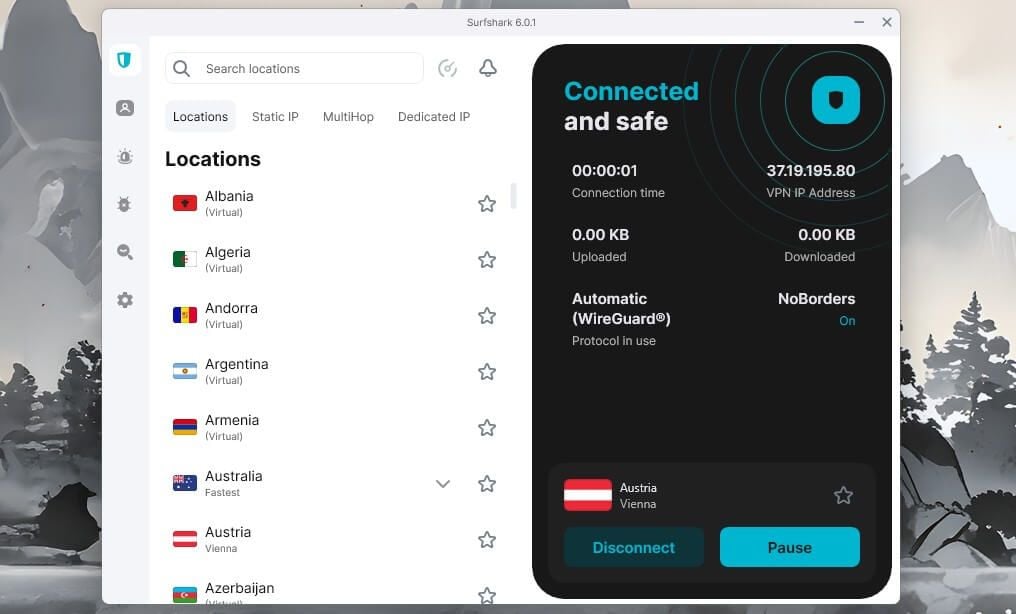Favorite Azerbaijan with its star
The image size is (1016, 614).
[487, 595]
